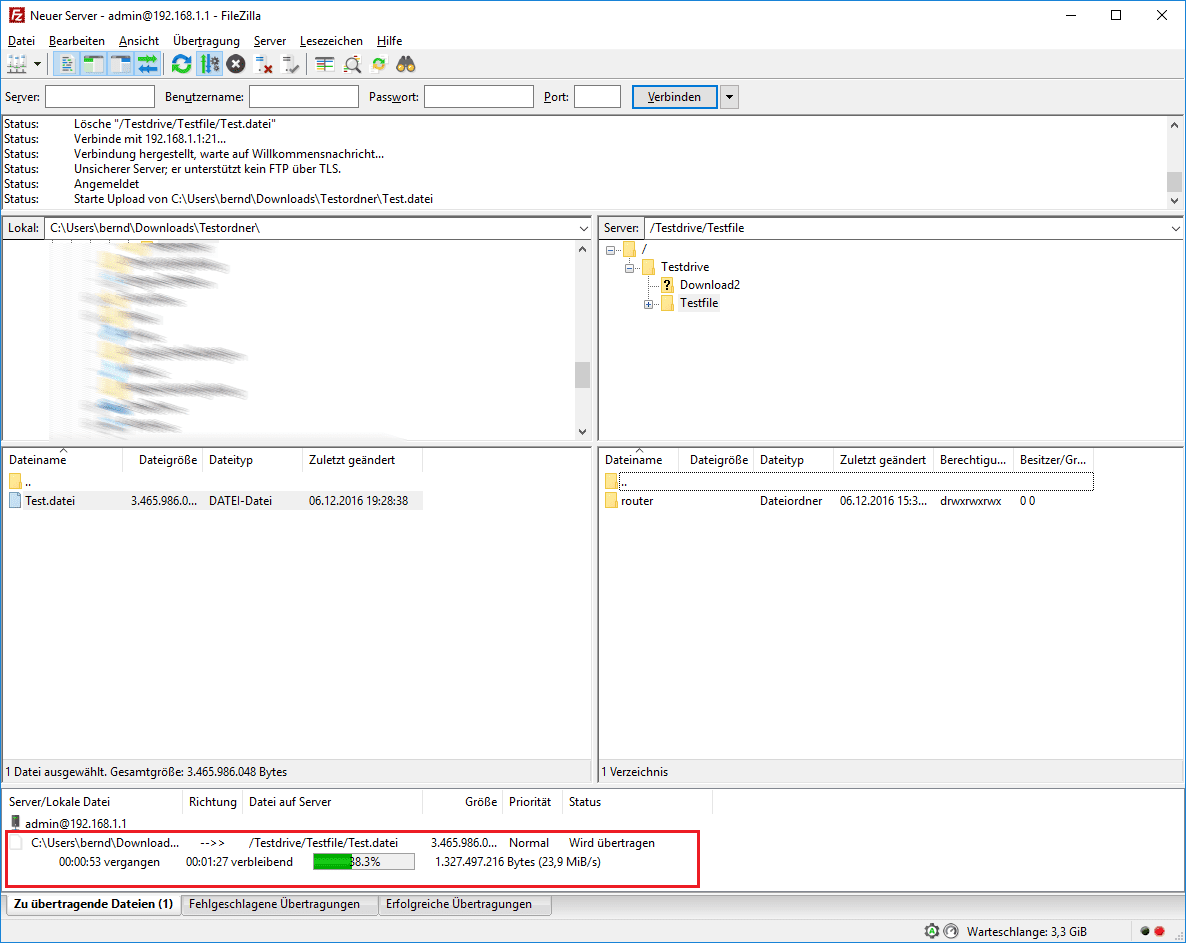Image resolution: width=1186 pixels, height=943 pixels.
Task: Expand the local path dropdown
Action: (583, 228)
